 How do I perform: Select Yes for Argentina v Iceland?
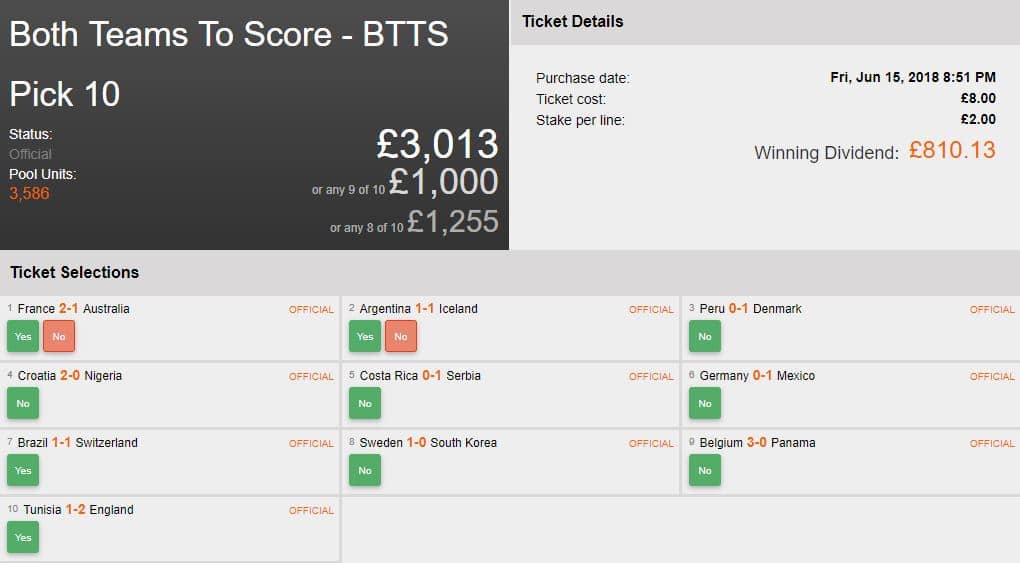(365, 337)
